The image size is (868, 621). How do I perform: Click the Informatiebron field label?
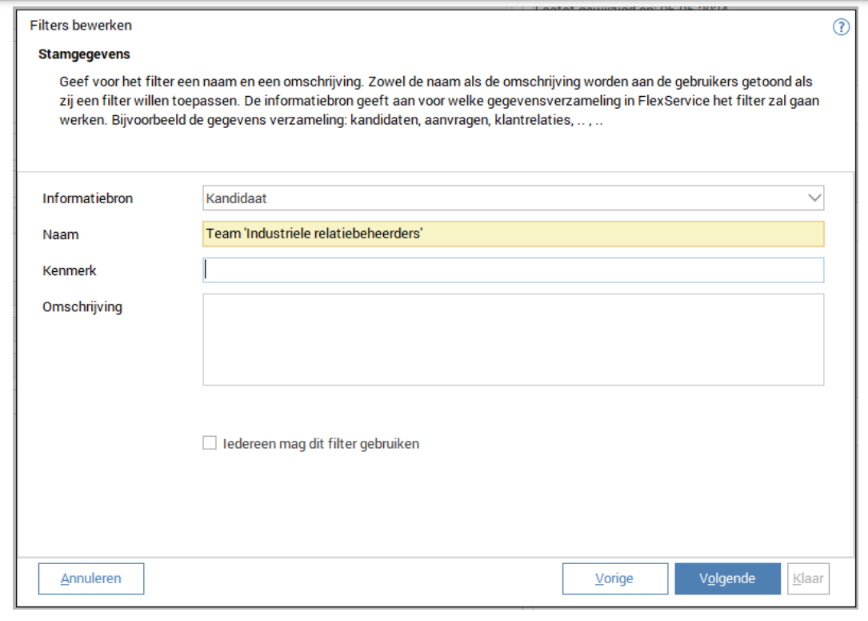coord(88,199)
